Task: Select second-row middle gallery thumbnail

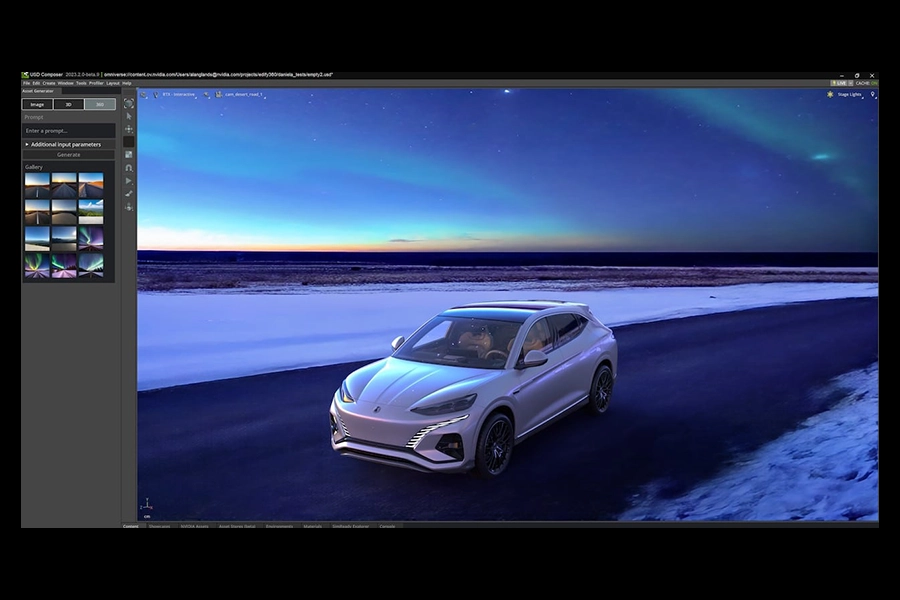Action: pyautogui.click(x=64, y=212)
